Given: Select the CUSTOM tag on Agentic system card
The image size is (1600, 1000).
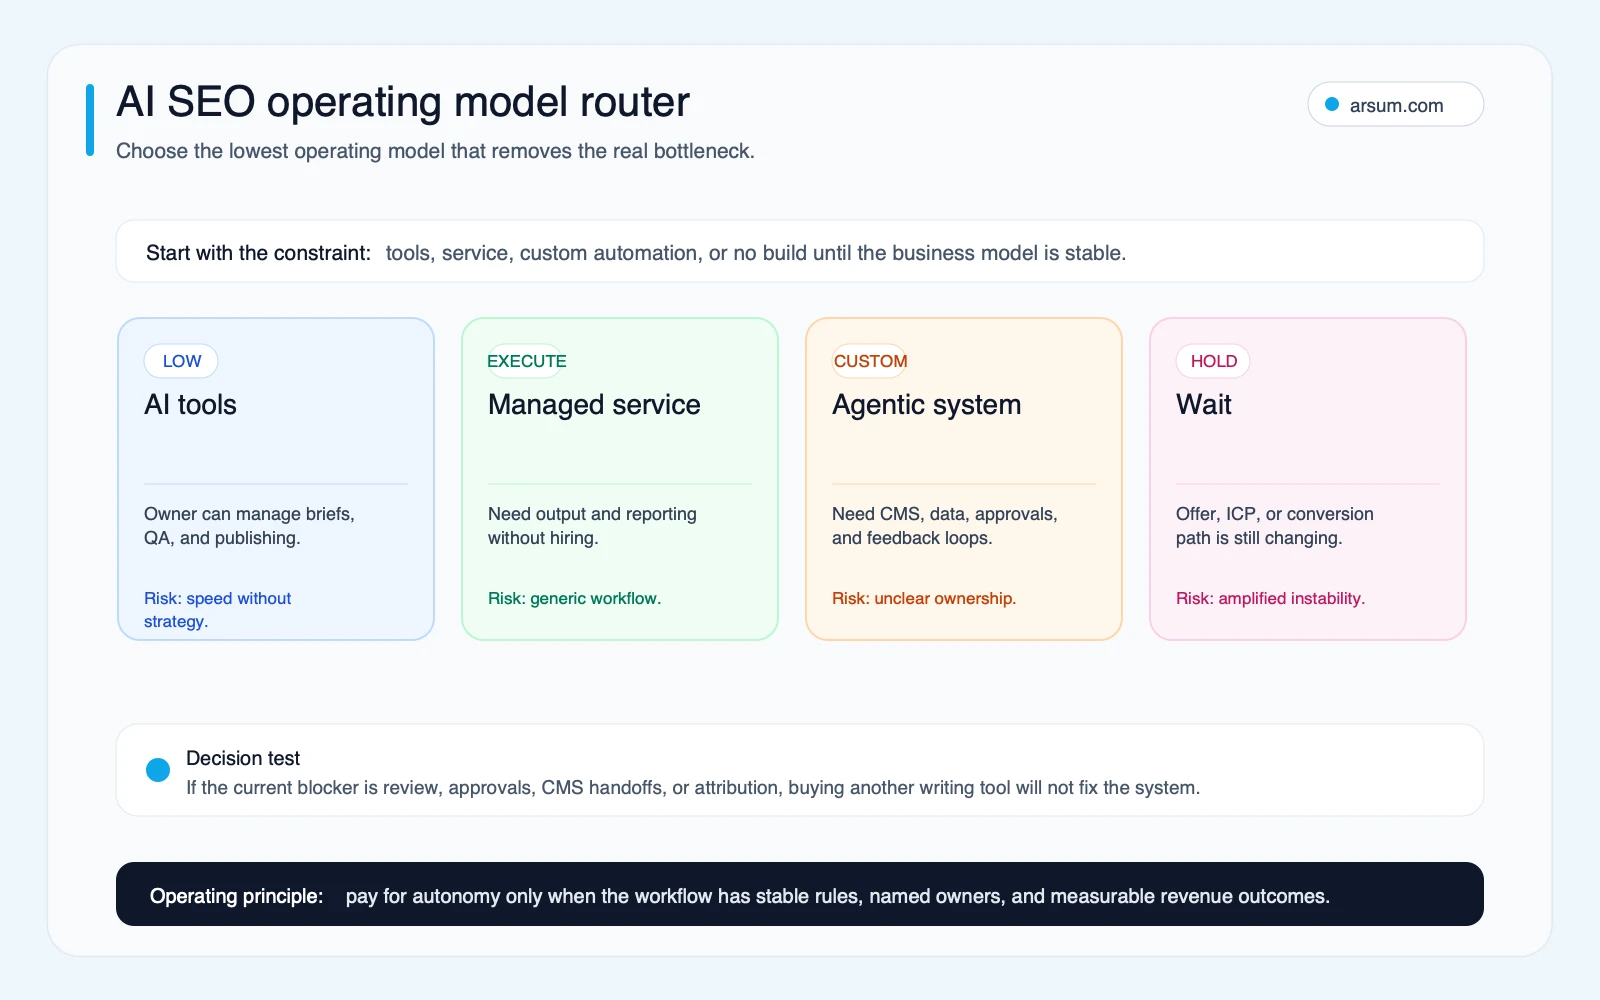Looking at the screenshot, I should click(x=870, y=361).
